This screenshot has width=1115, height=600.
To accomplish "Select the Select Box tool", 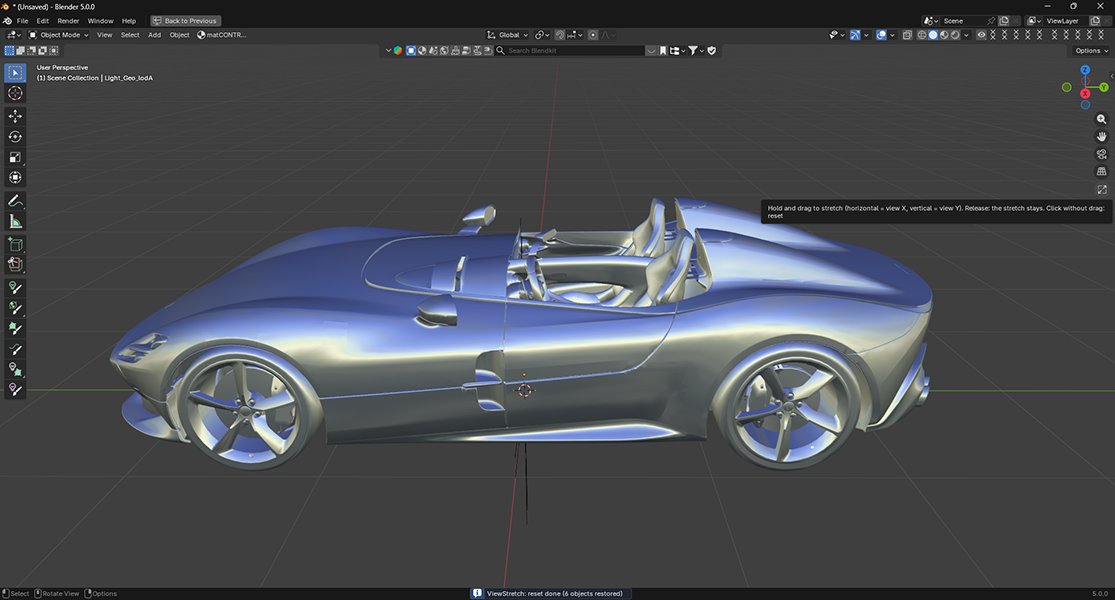I will (x=15, y=73).
